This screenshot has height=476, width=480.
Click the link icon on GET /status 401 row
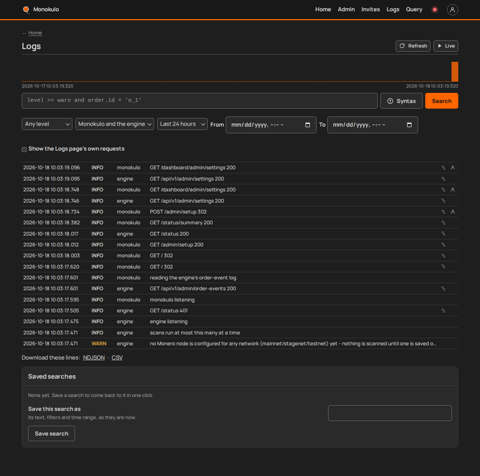pyautogui.click(x=443, y=311)
